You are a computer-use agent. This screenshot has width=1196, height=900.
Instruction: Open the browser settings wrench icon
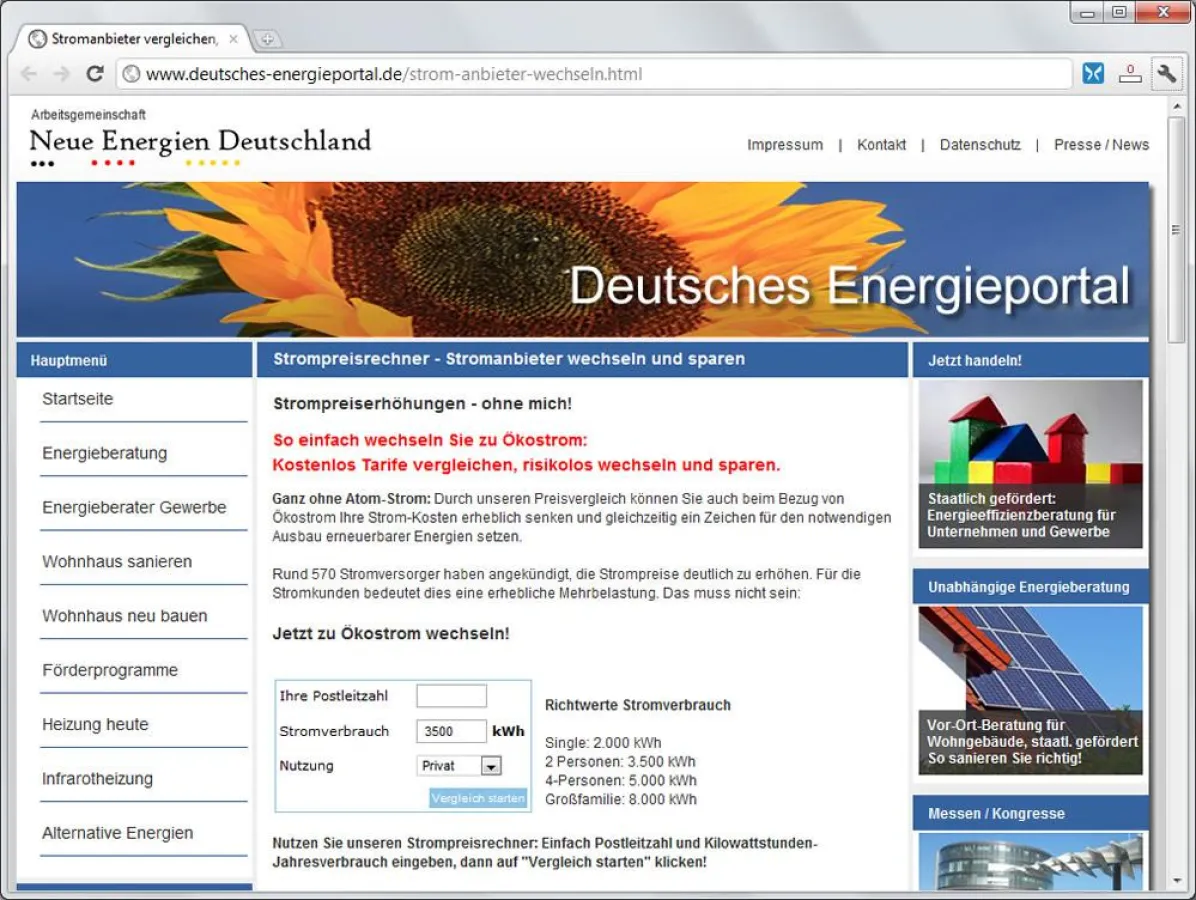click(x=1167, y=73)
